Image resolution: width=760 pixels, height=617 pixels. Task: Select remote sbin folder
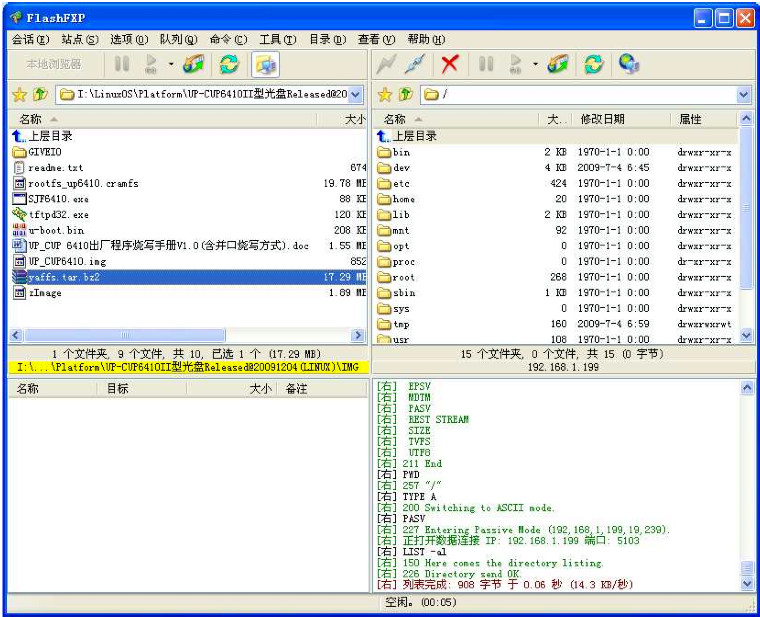coord(396,293)
